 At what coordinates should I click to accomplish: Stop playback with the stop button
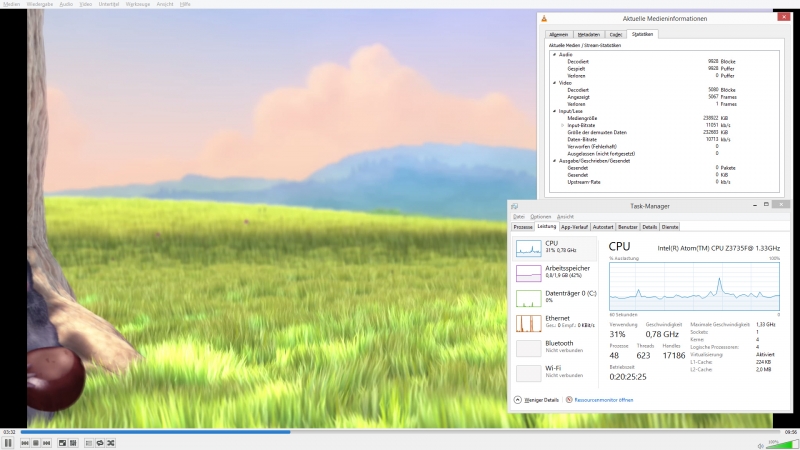36,443
